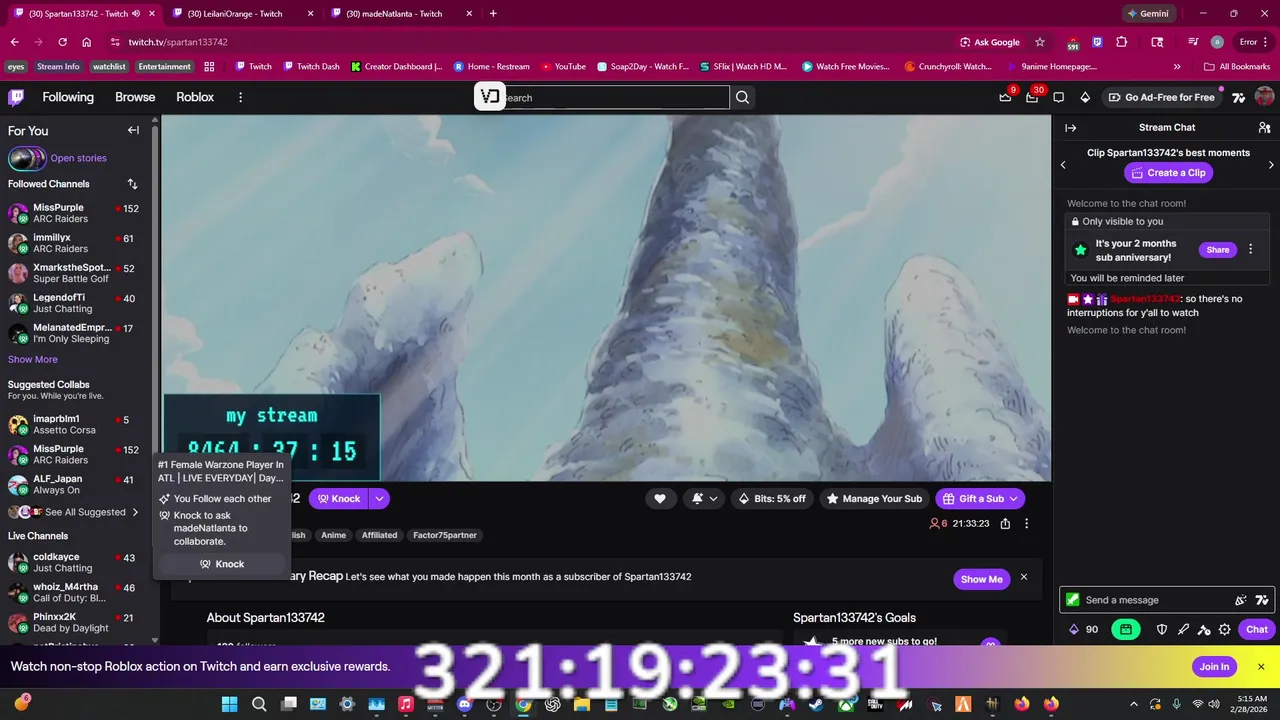The height and width of the screenshot is (720, 1280).
Task: Click Manage Your Sub button
Action: pos(874,499)
